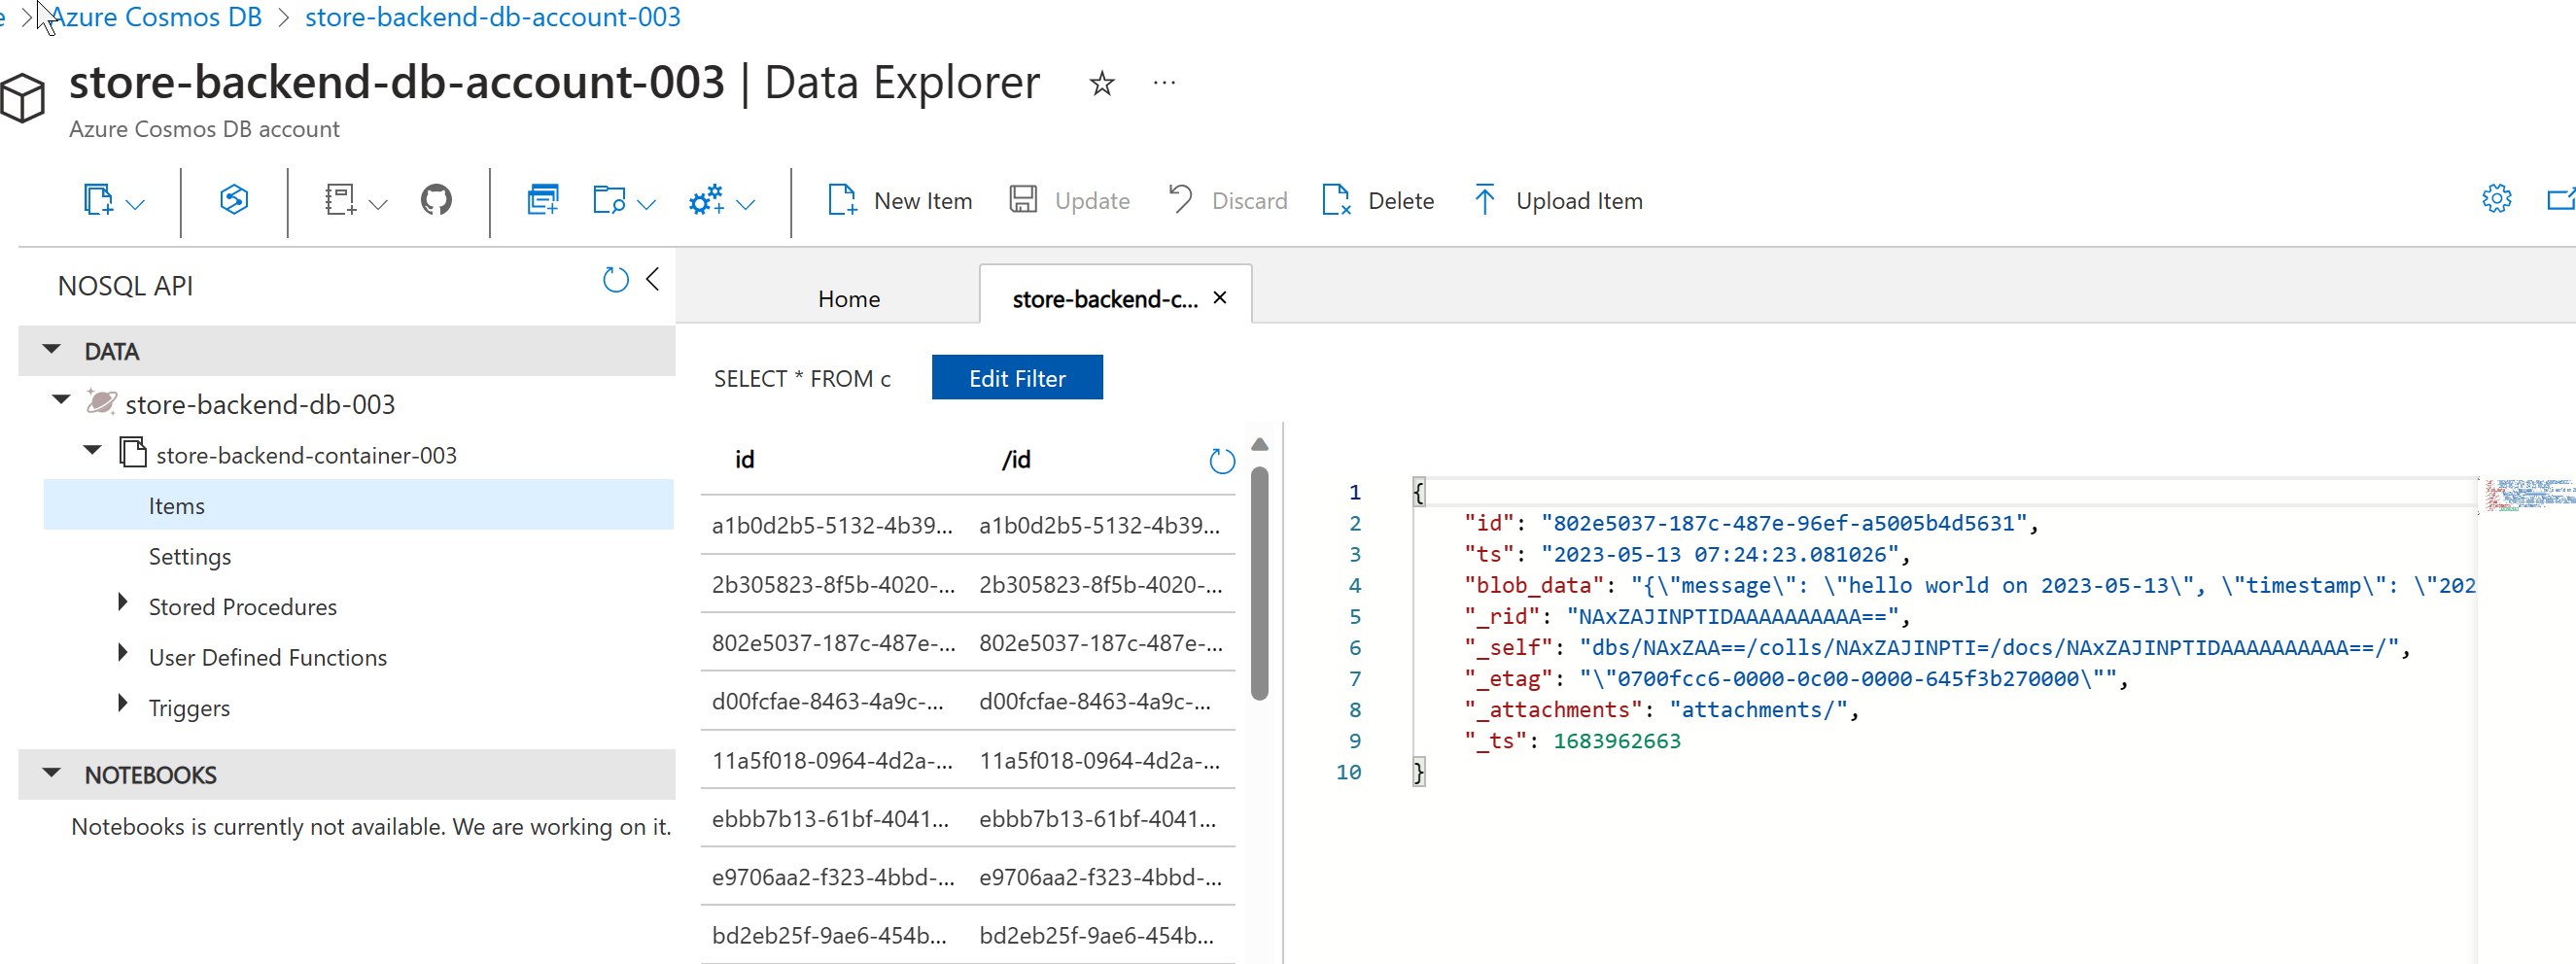Click the /id partition key column header
The image size is (2576, 964).
click(1016, 459)
